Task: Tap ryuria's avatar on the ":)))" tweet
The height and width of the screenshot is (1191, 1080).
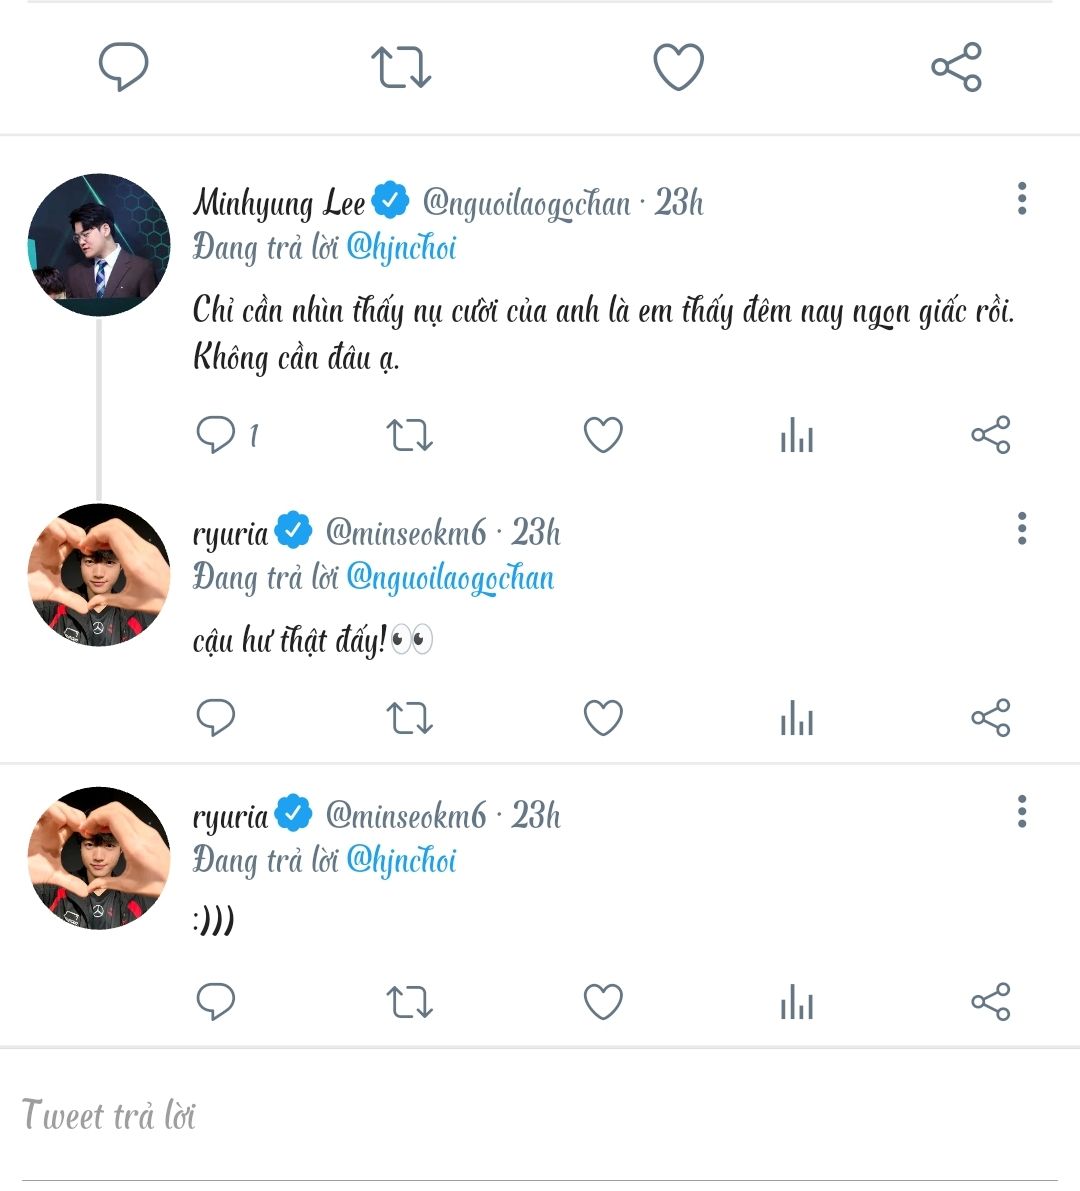Action: 98,858
